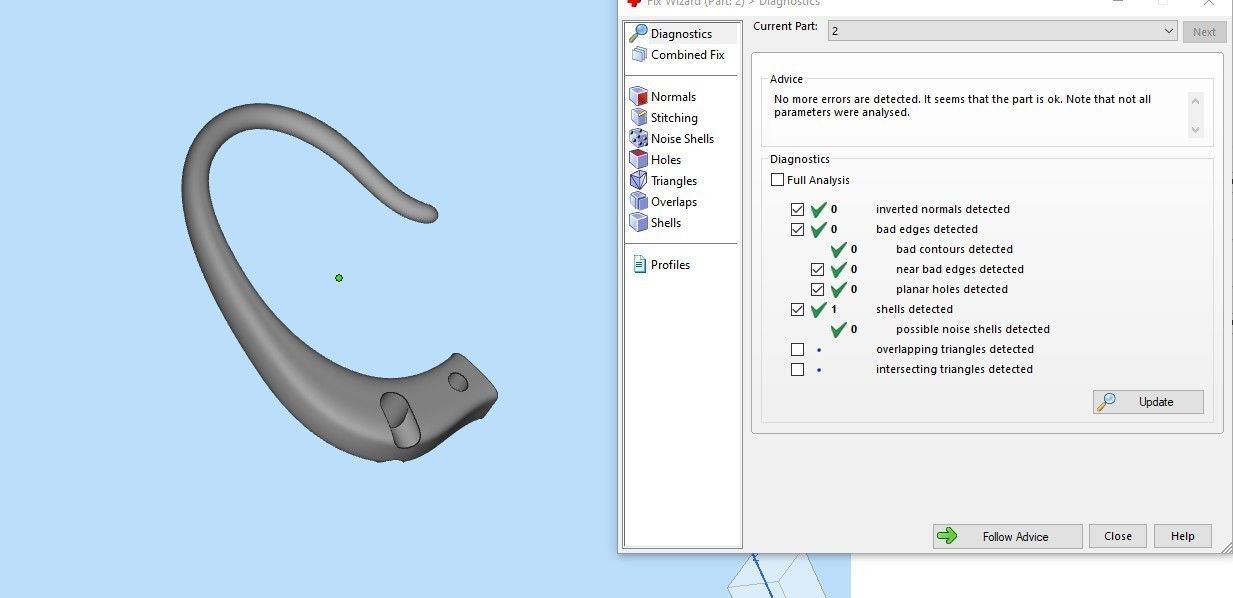
Task: Open the Stitching fixing page
Action: point(664,118)
